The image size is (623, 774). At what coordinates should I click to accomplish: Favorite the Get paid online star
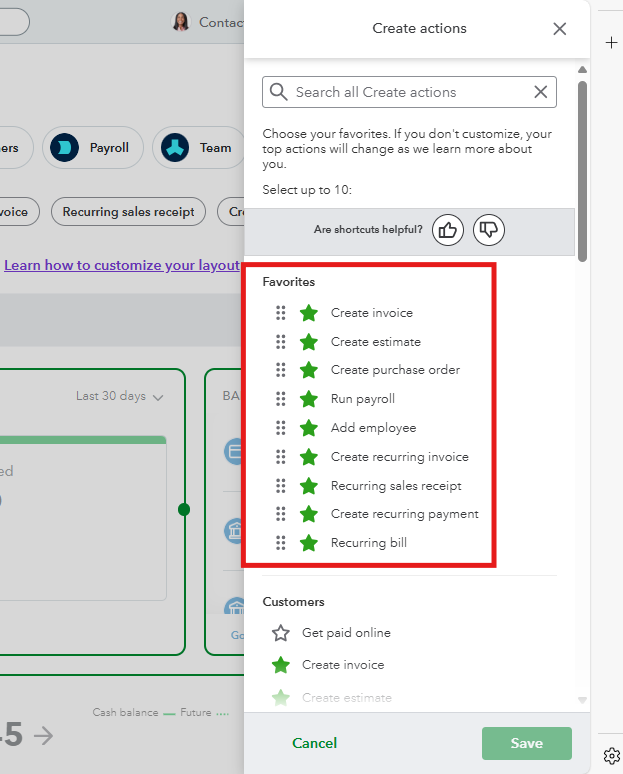click(x=280, y=632)
